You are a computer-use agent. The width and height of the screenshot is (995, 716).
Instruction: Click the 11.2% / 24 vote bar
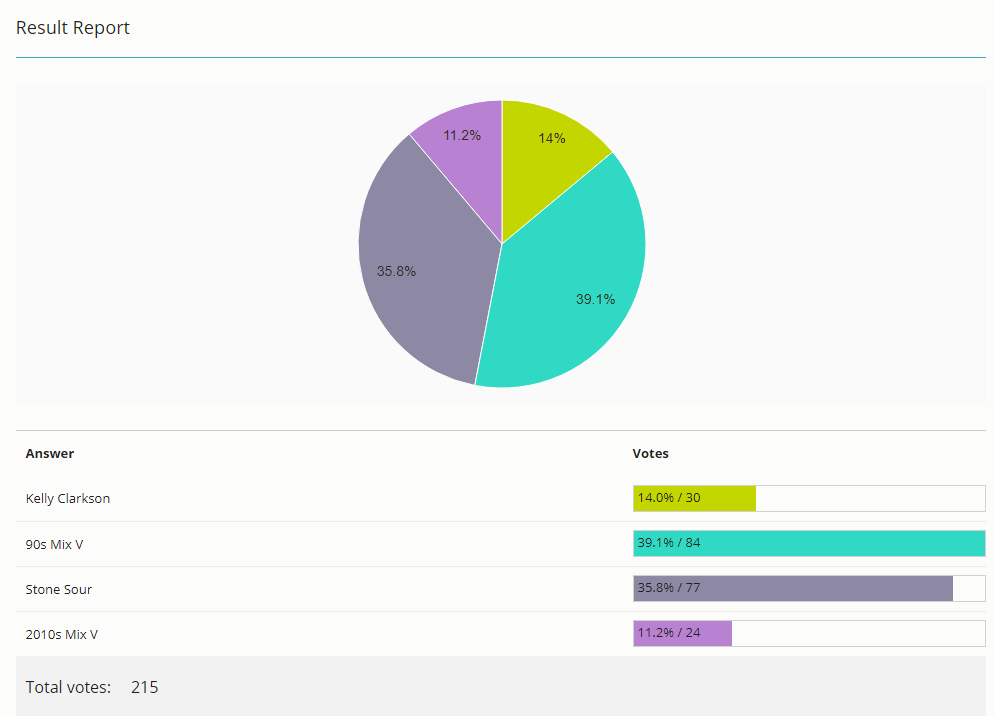click(x=809, y=633)
